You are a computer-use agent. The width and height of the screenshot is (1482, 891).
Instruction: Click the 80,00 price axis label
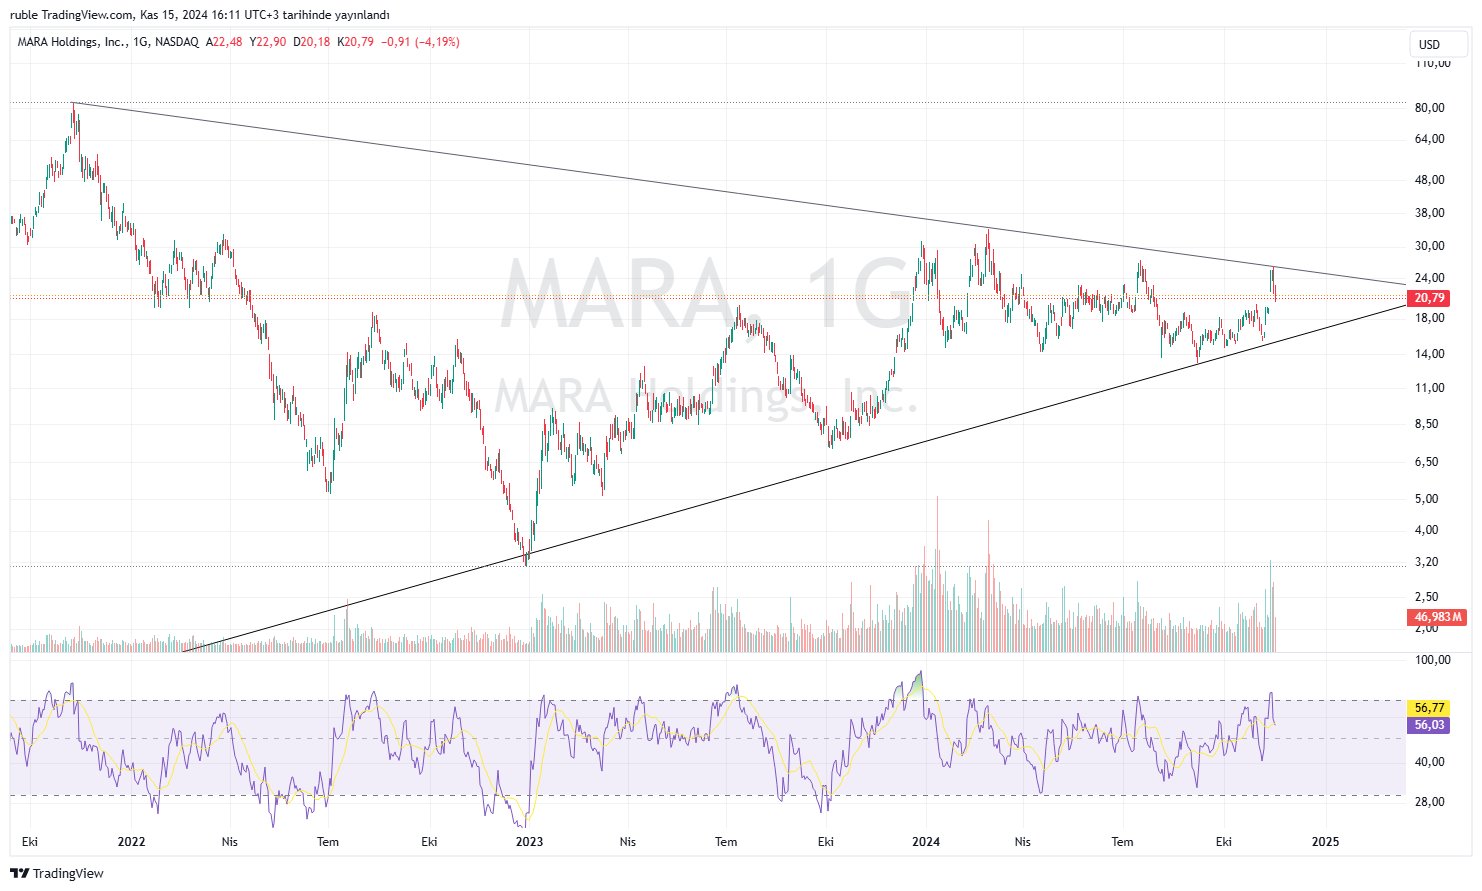pyautogui.click(x=1430, y=108)
